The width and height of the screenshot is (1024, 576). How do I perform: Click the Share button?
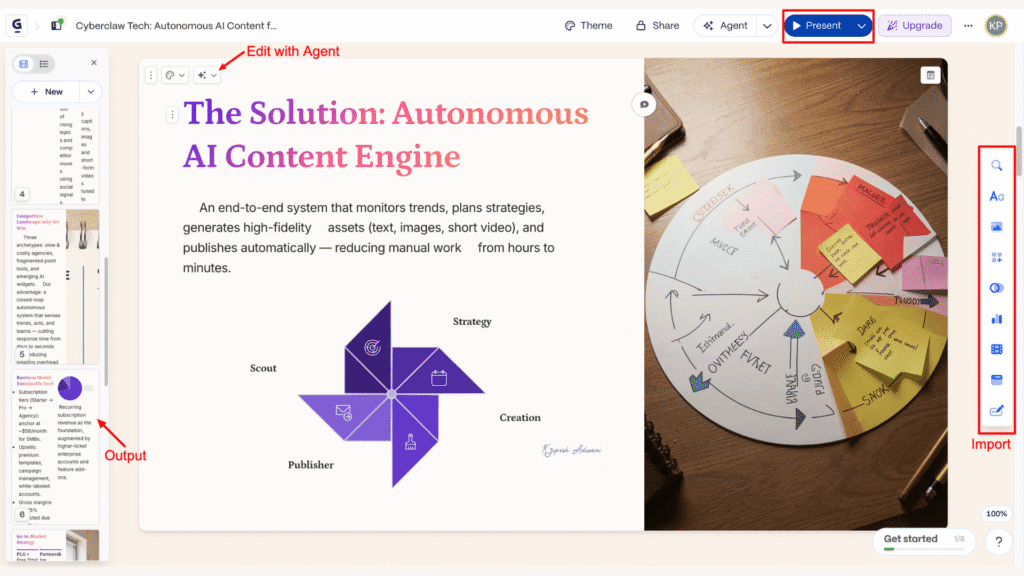[657, 25]
